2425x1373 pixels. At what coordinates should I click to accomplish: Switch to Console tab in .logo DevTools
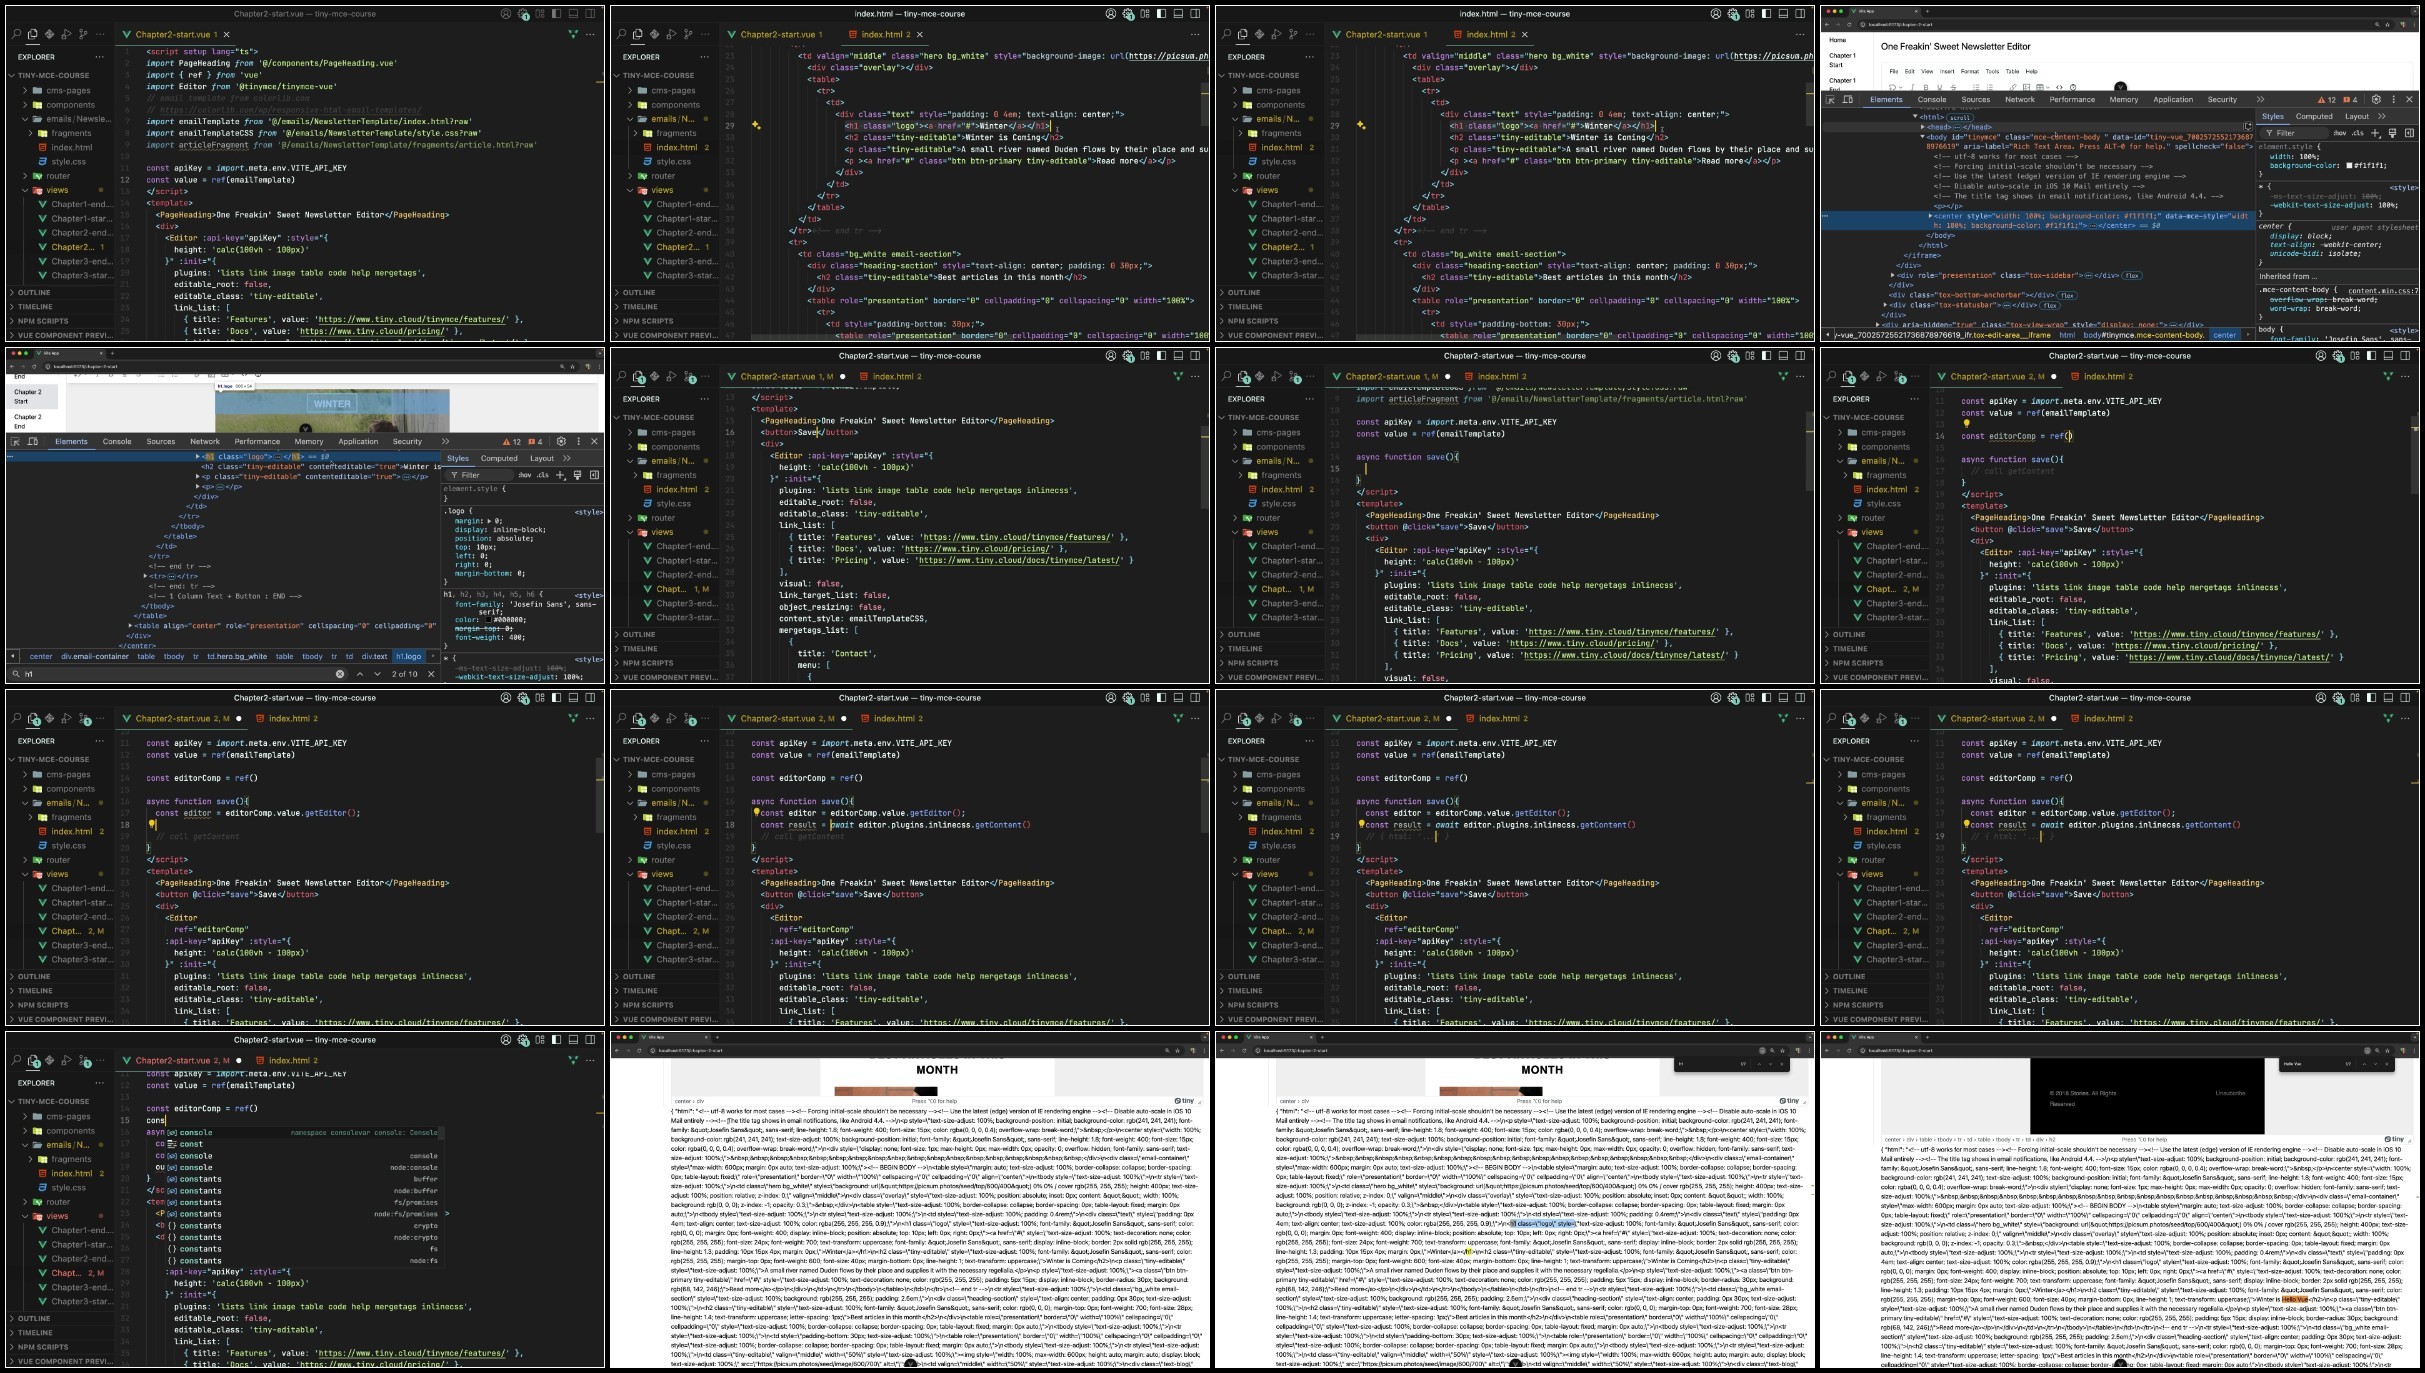[x=117, y=441]
